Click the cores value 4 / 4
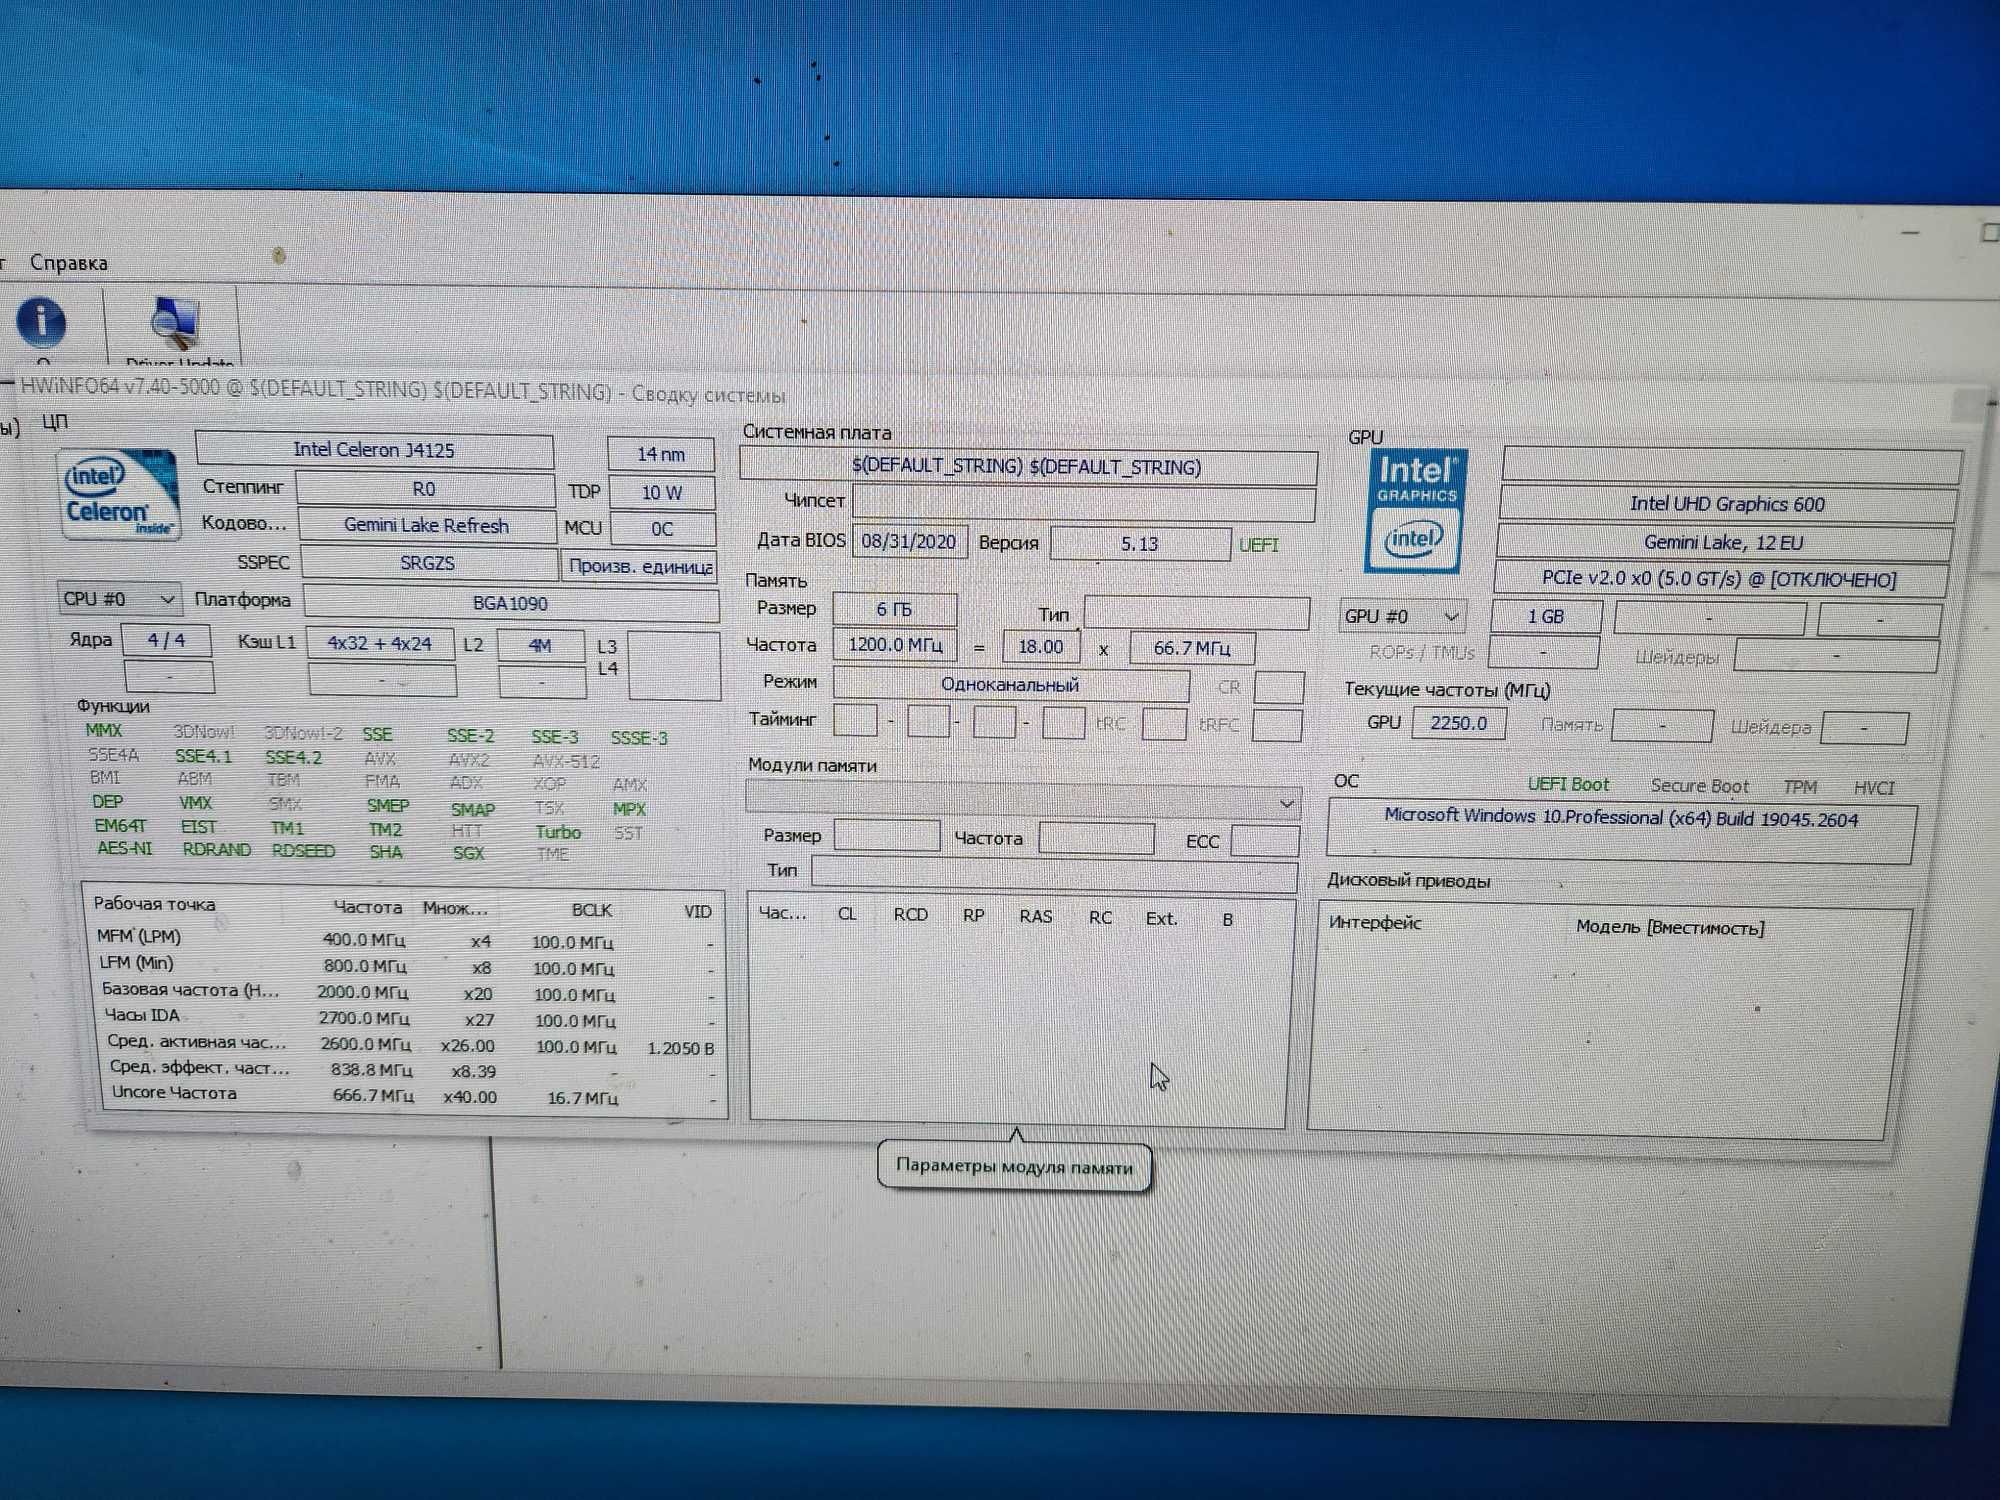Viewport: 2000px width, 1500px height. tap(166, 641)
